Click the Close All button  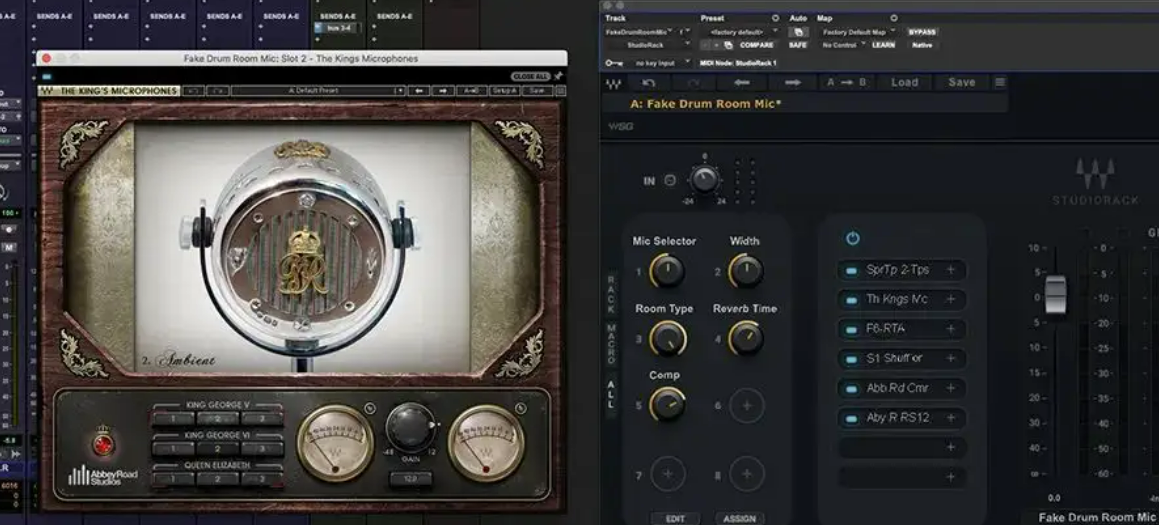[530, 76]
